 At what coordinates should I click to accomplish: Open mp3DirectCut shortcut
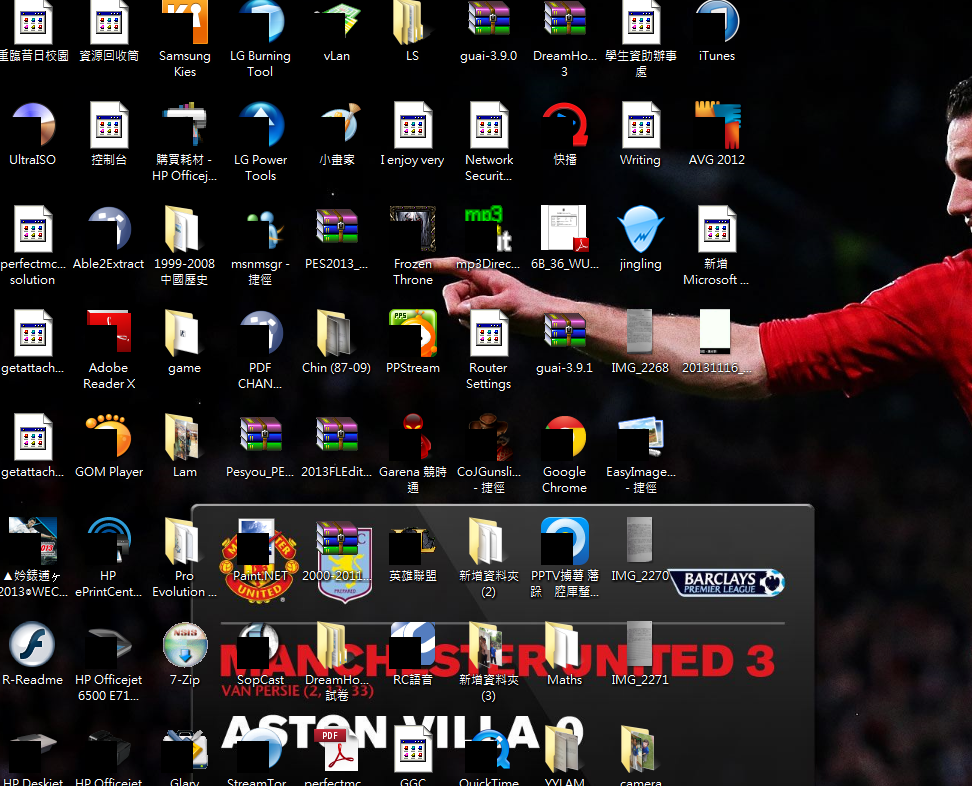[488, 229]
